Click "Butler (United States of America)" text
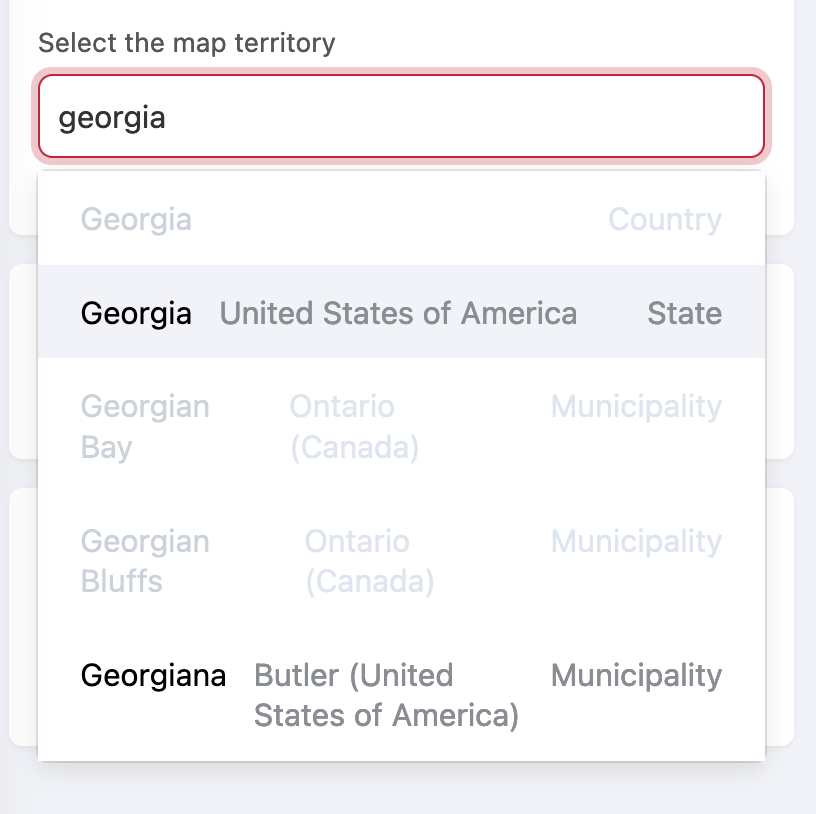 386,695
